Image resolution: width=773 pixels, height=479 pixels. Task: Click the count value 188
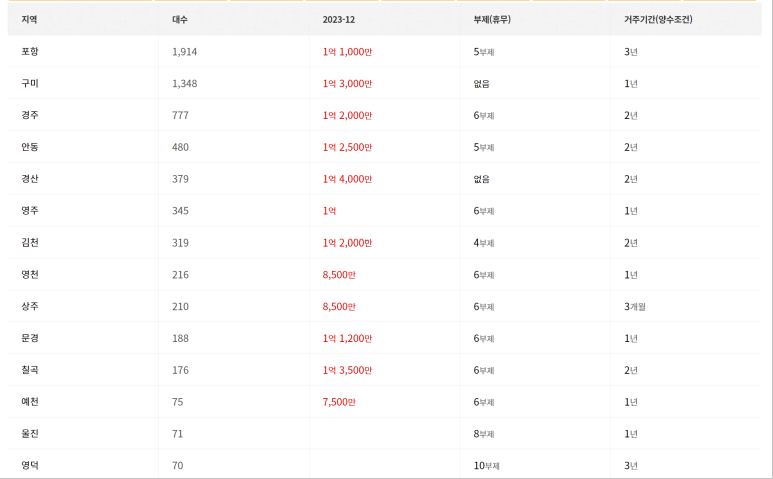click(180, 339)
